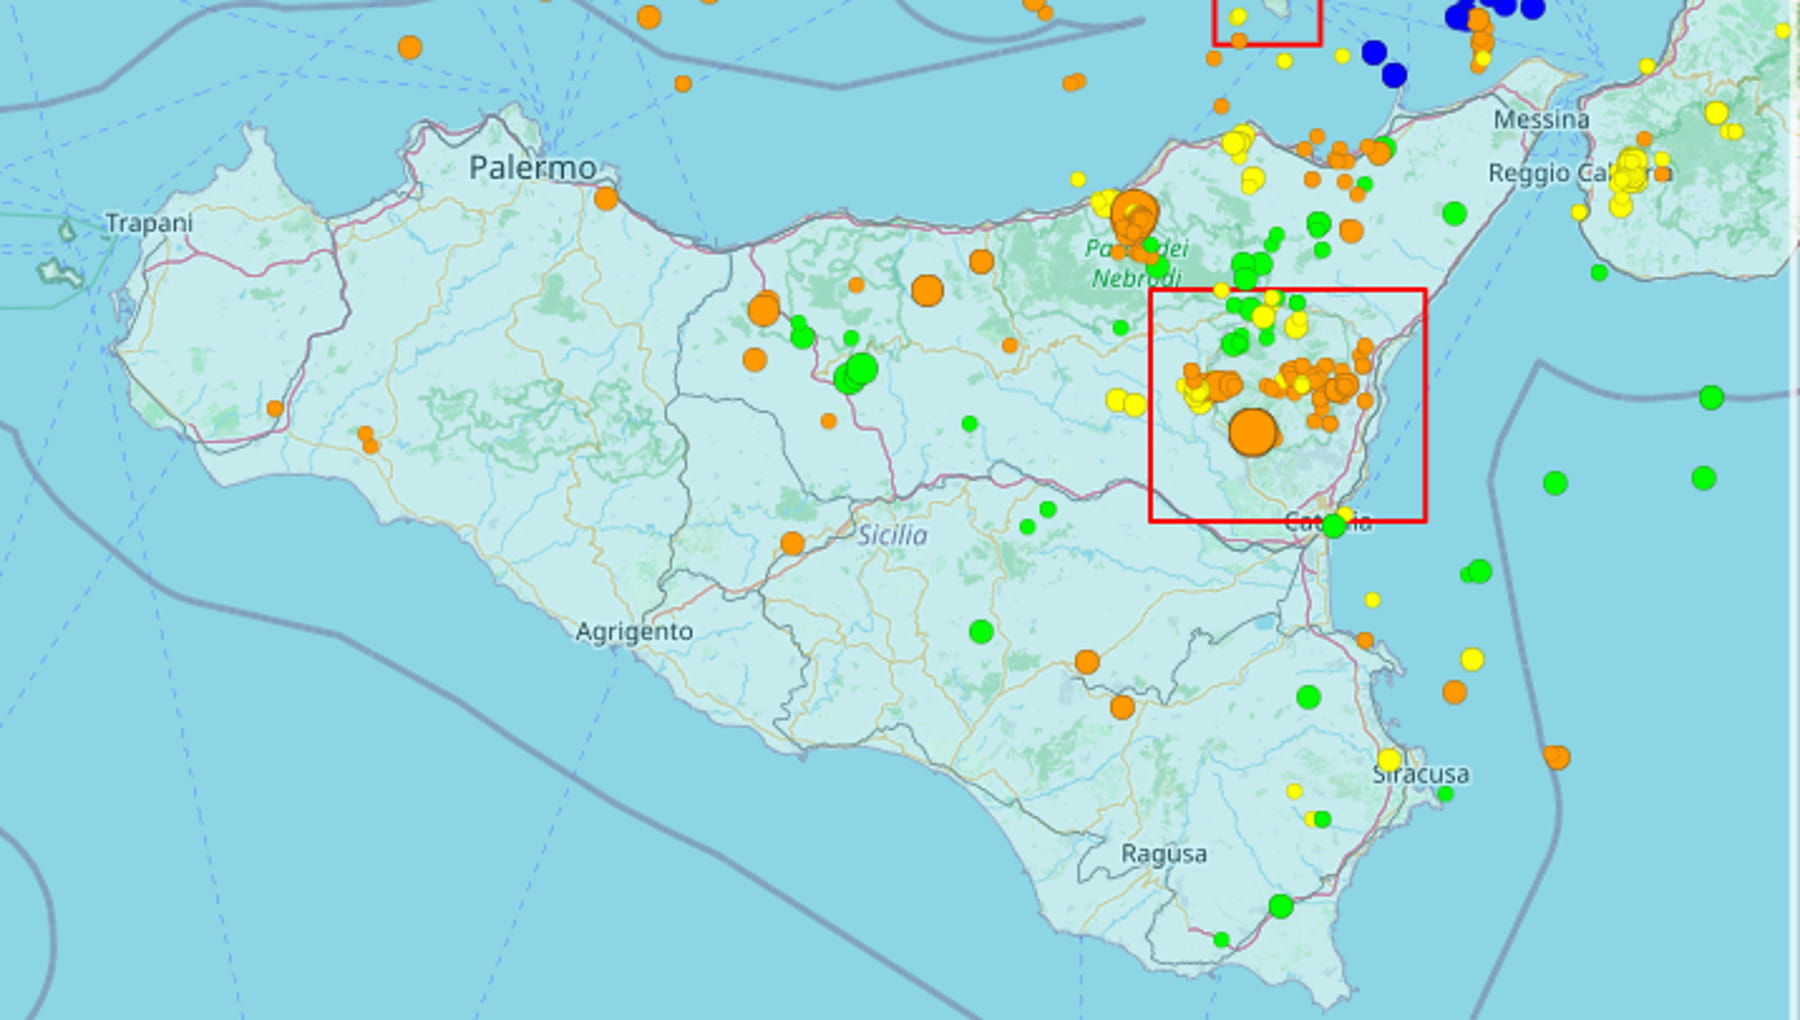
Task: Click the Palermo city label
Action: coord(532,168)
